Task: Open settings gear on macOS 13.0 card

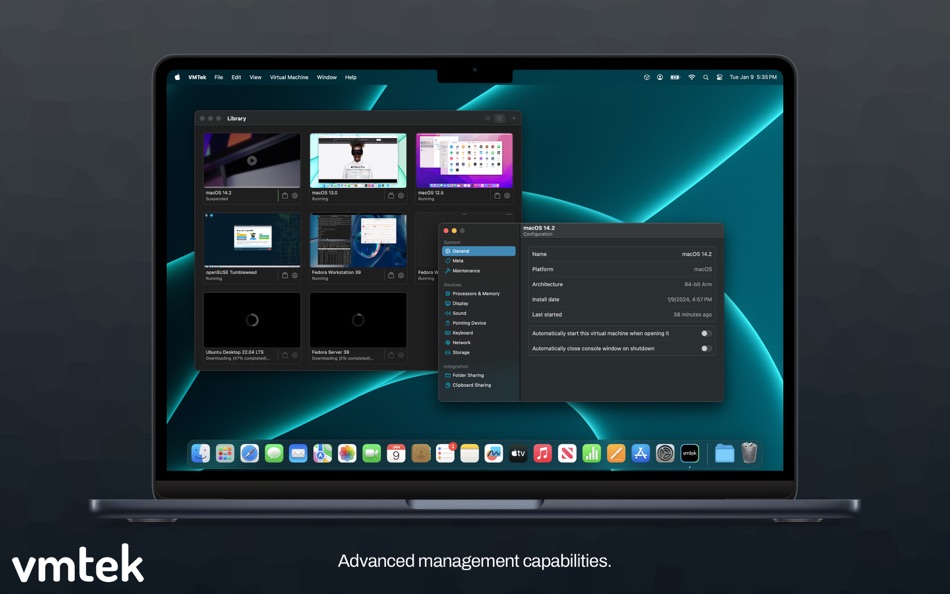Action: pyautogui.click(x=401, y=196)
